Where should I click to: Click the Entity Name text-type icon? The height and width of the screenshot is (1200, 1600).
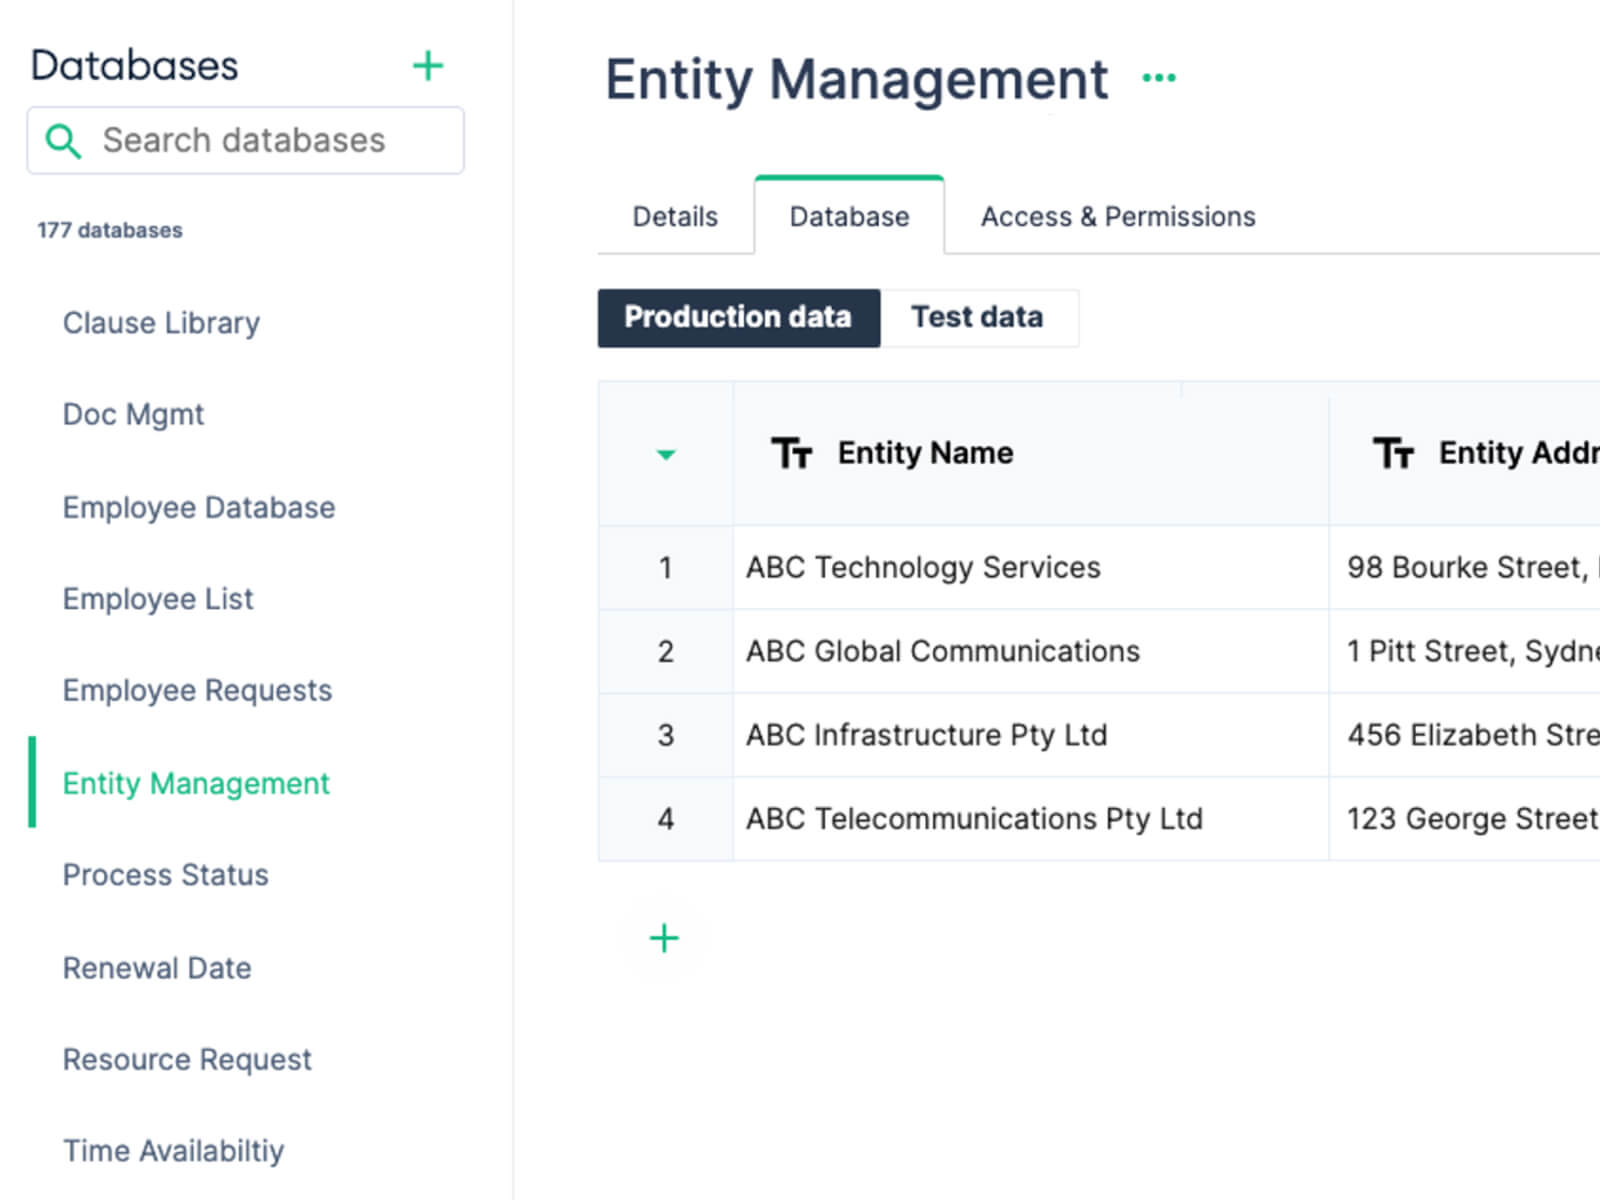[791, 453]
